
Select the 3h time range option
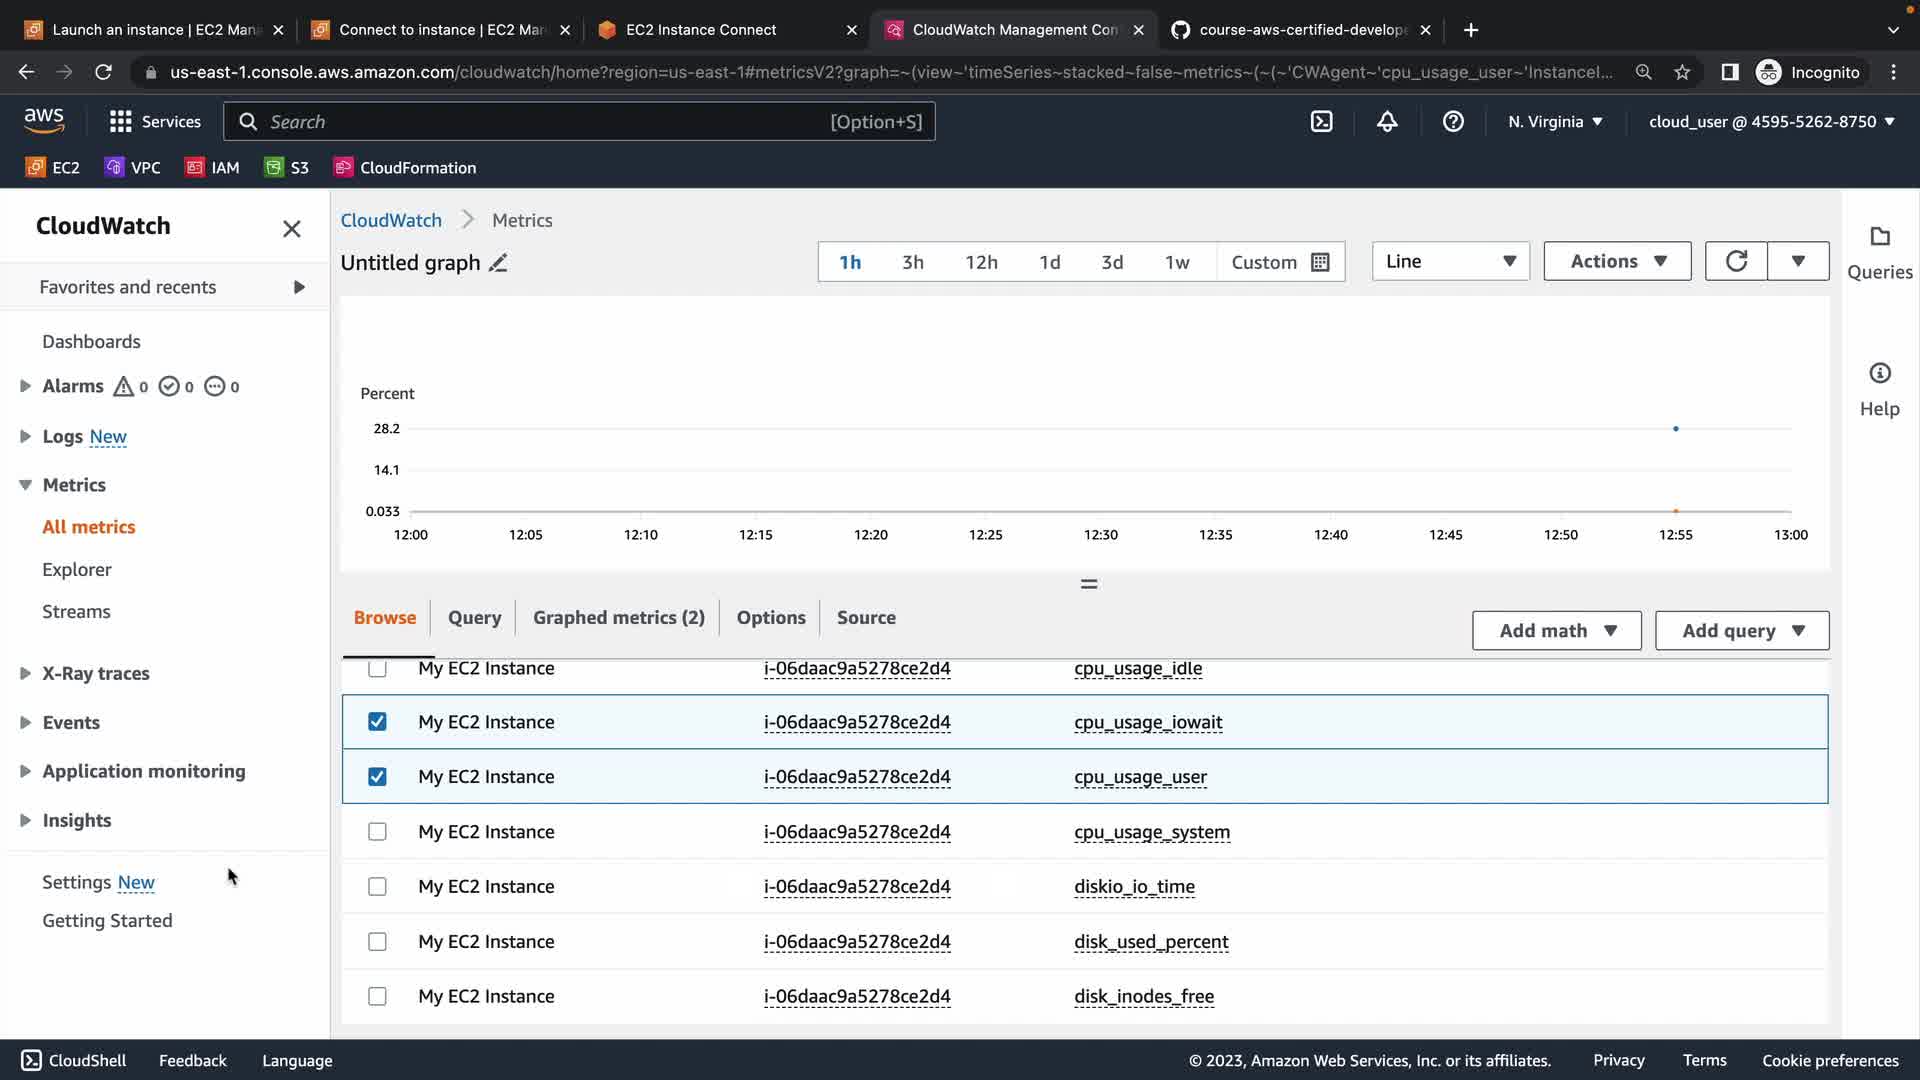(912, 262)
